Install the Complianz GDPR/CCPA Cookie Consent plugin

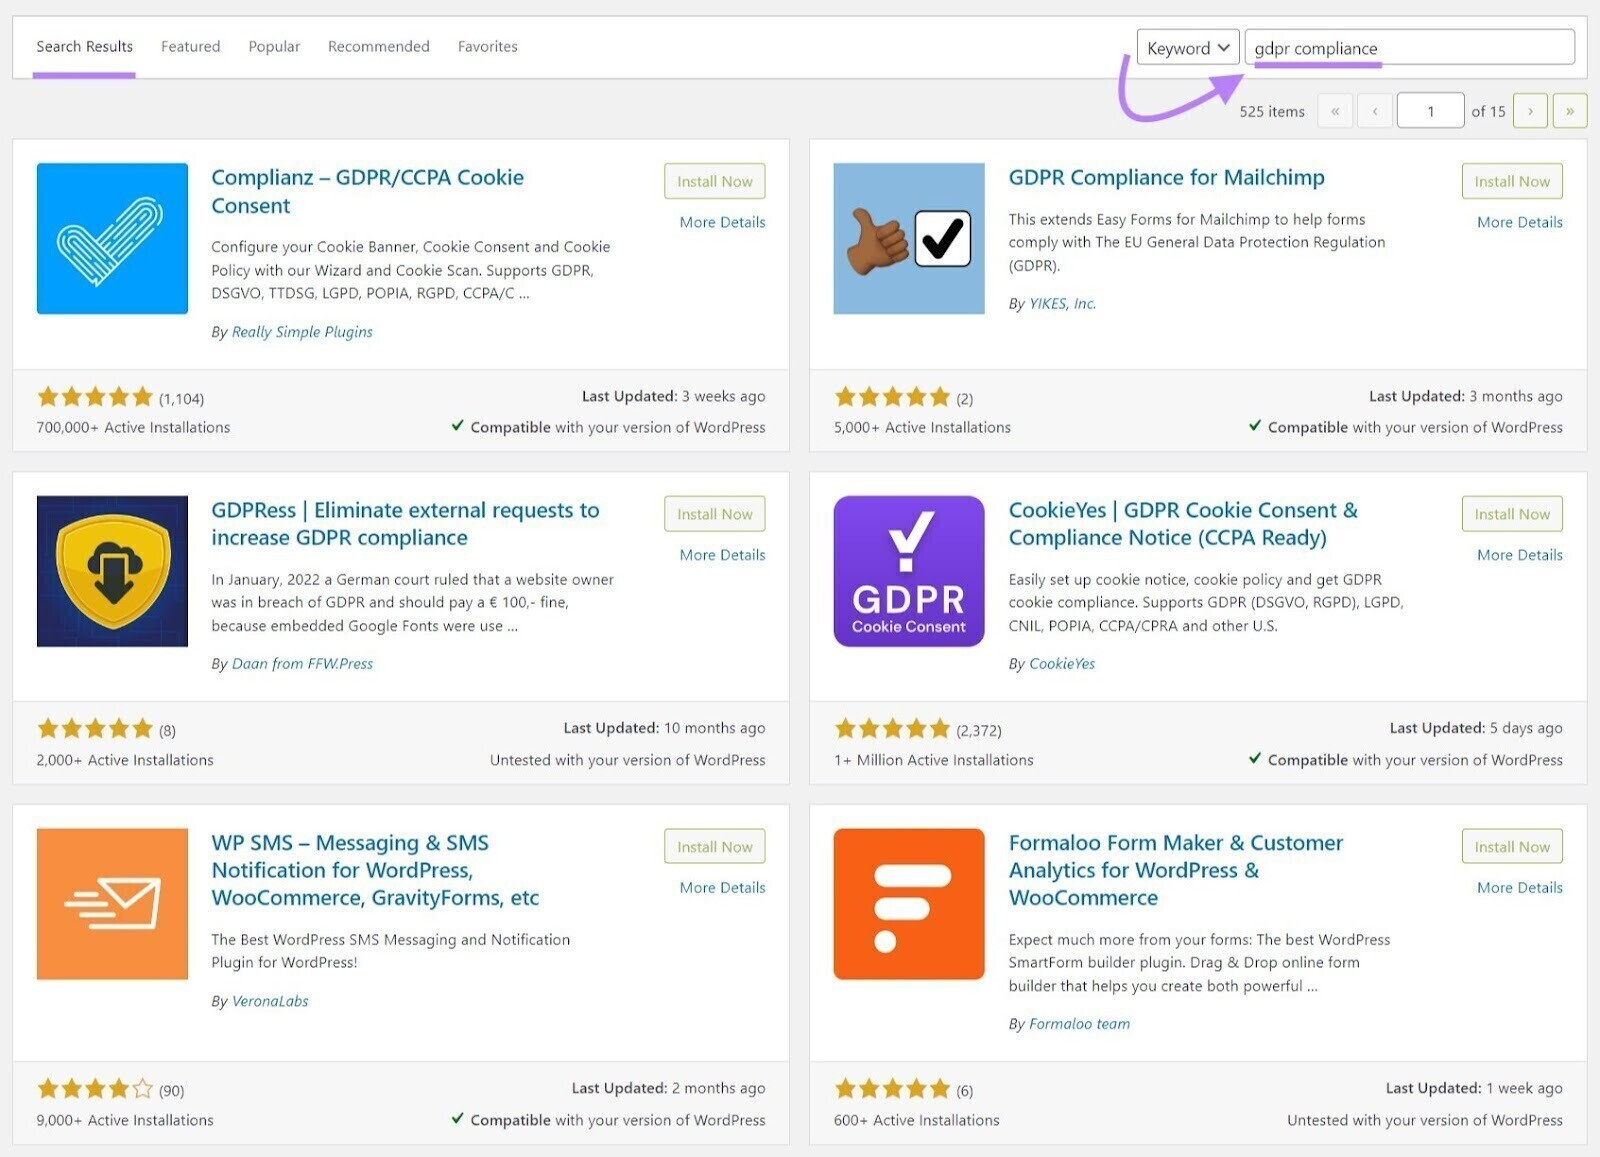coord(714,181)
